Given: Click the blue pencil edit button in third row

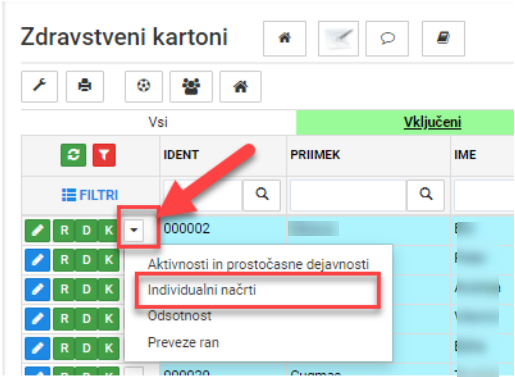Looking at the screenshot, I should click(x=37, y=289).
